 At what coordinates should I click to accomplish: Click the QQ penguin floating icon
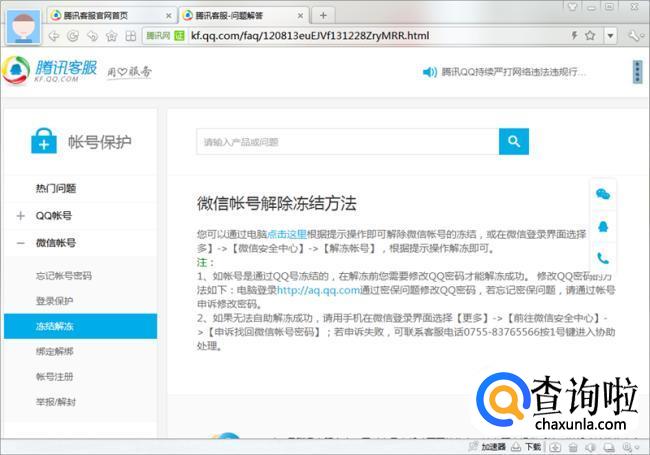point(603,226)
